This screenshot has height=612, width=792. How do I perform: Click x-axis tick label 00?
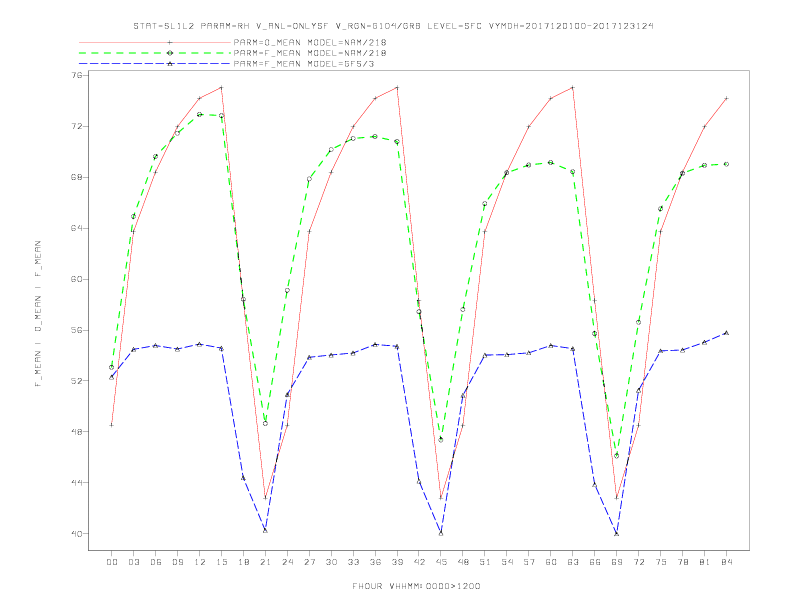[112, 562]
